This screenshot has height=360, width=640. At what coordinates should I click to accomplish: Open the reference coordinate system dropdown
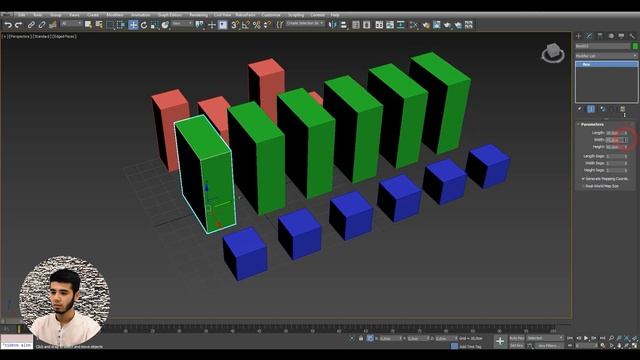pyautogui.click(x=182, y=24)
